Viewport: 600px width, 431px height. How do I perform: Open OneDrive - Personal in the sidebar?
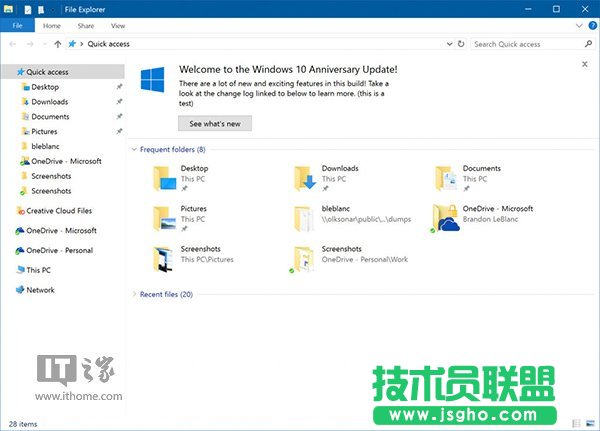pos(59,250)
